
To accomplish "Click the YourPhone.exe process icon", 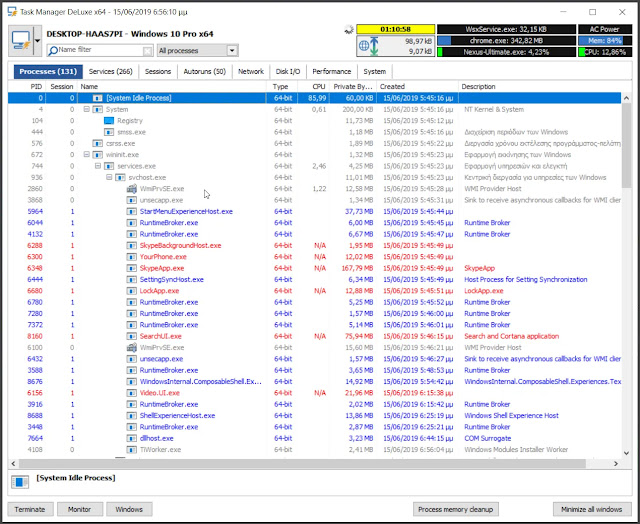I will click(131, 257).
